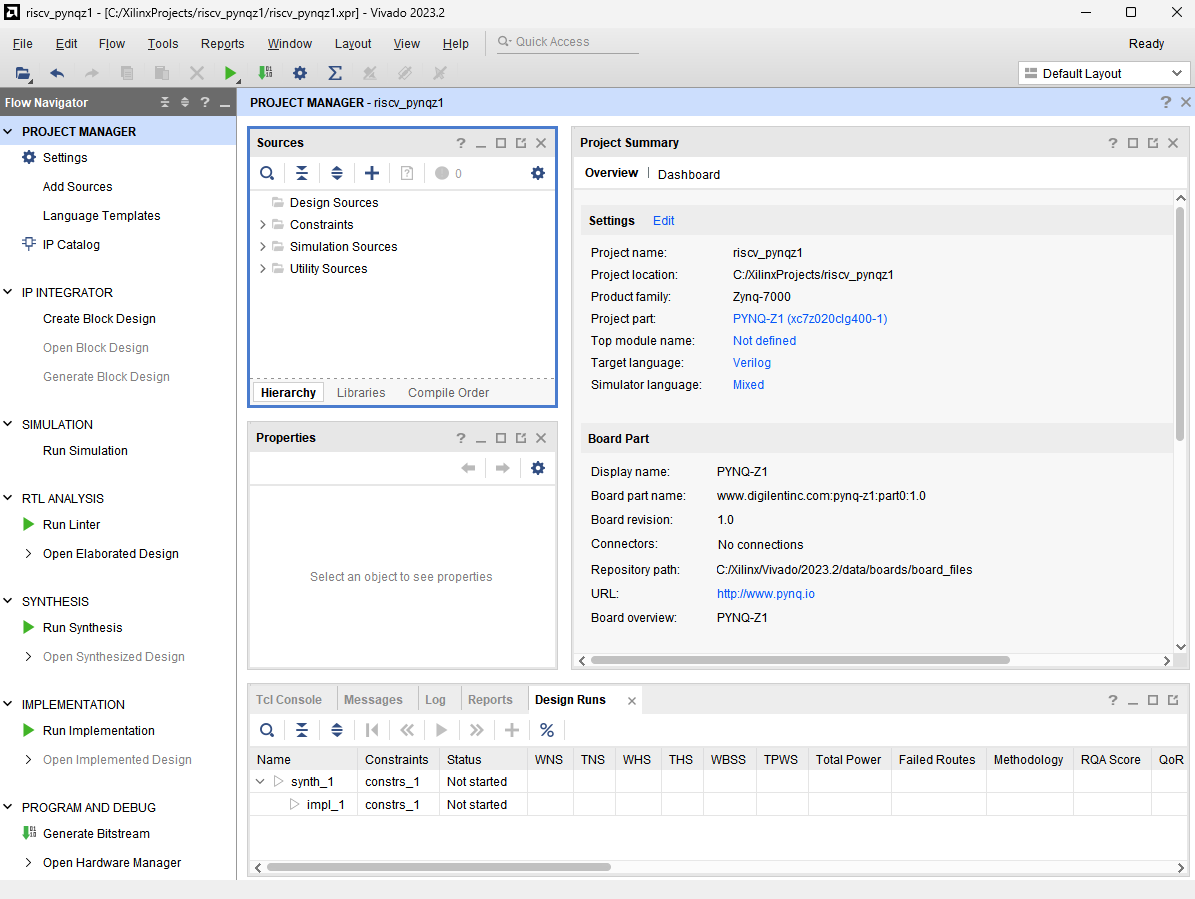Image resolution: width=1195 pixels, height=899 pixels.
Task: Click percent icon in Design Runs toolbar
Action: 547,730
